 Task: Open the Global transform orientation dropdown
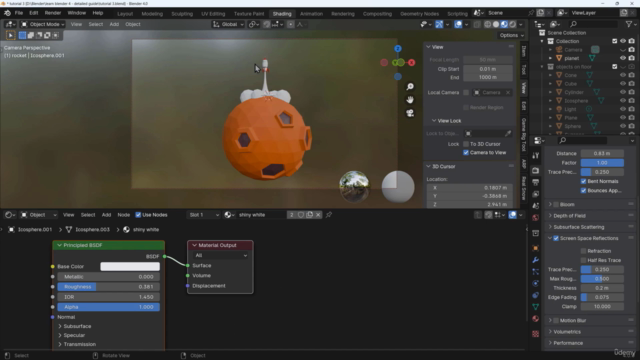click(228, 24)
